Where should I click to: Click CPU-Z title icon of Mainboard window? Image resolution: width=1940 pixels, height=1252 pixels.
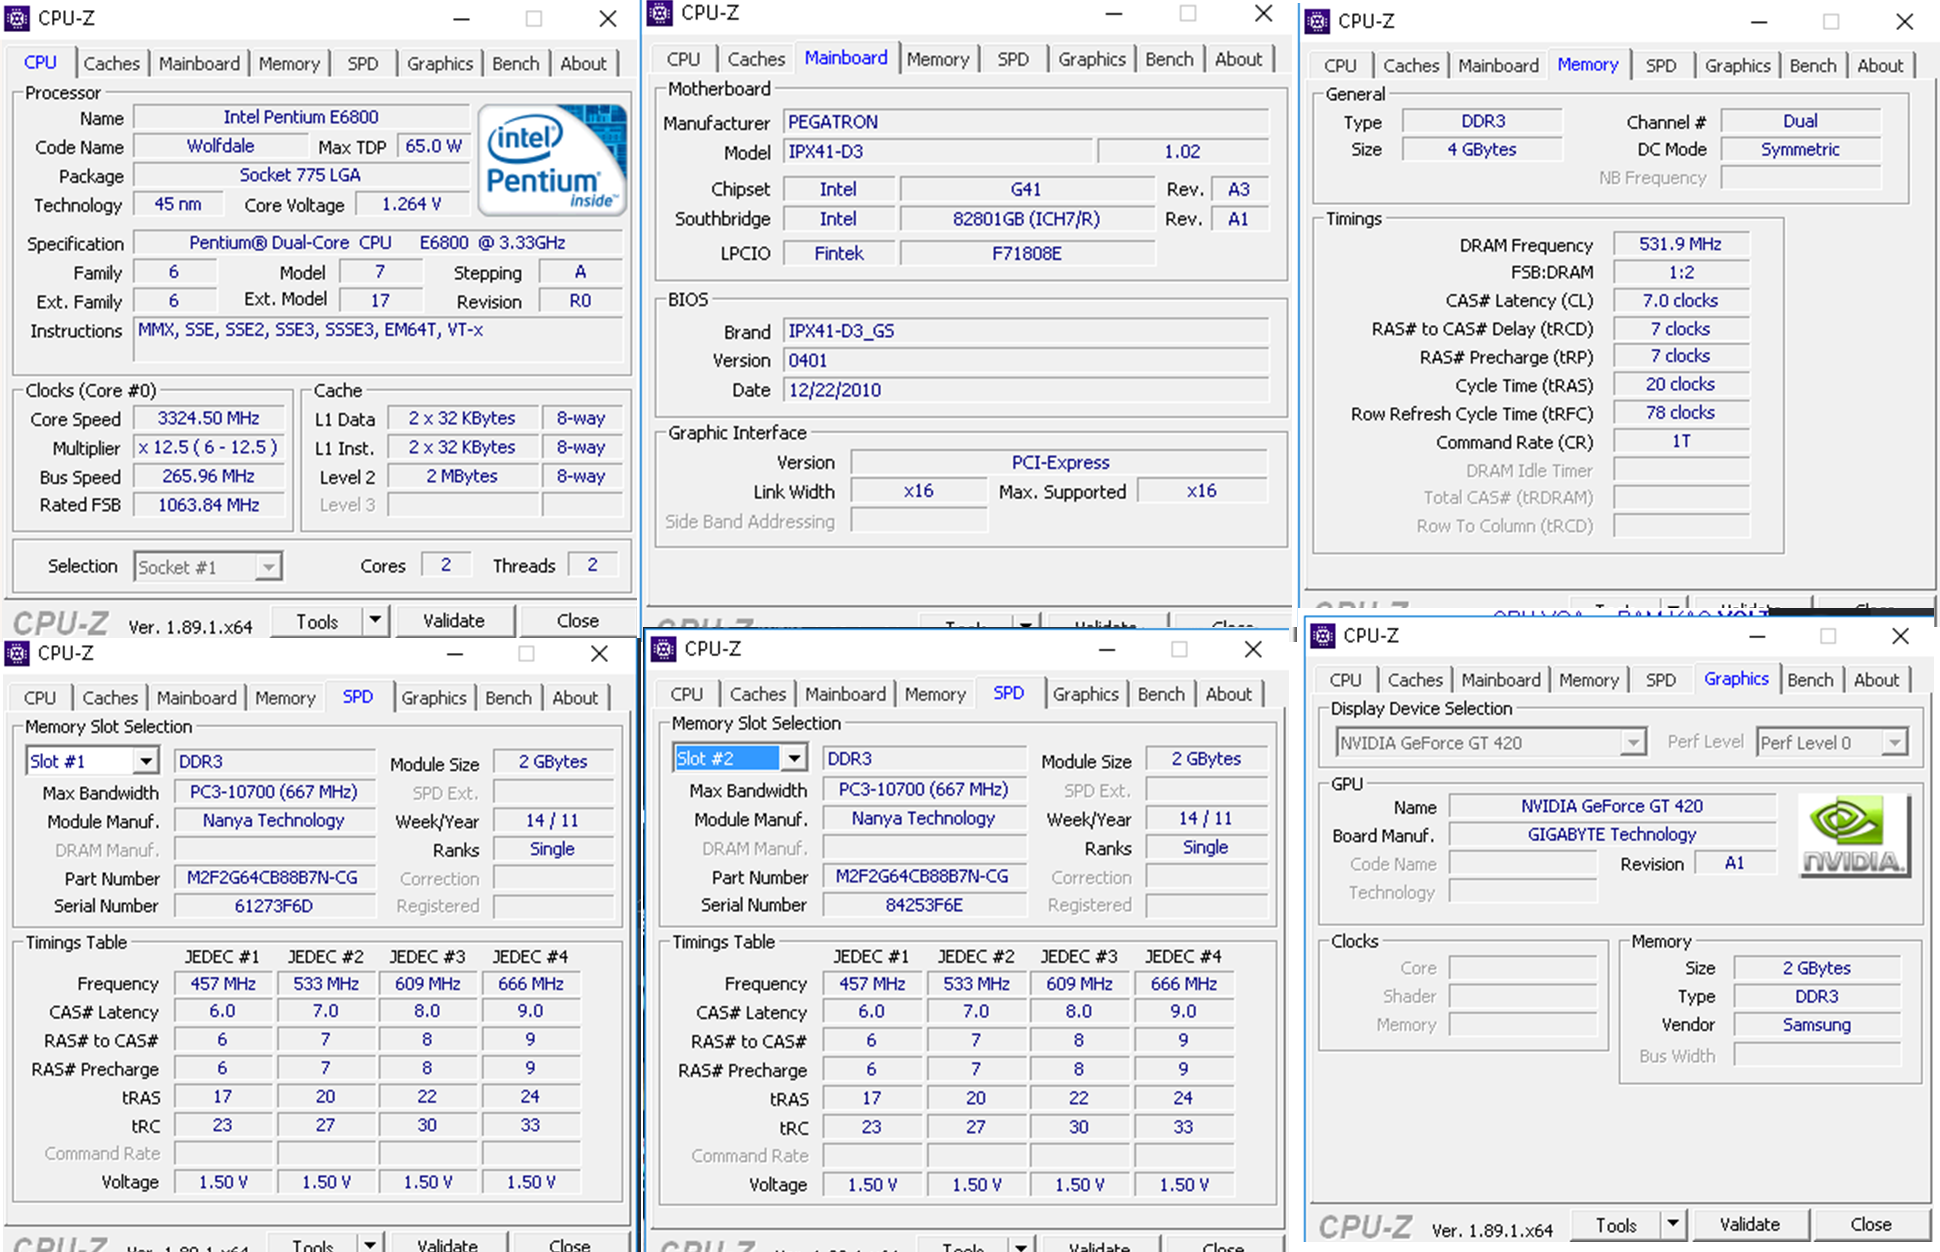coord(660,13)
